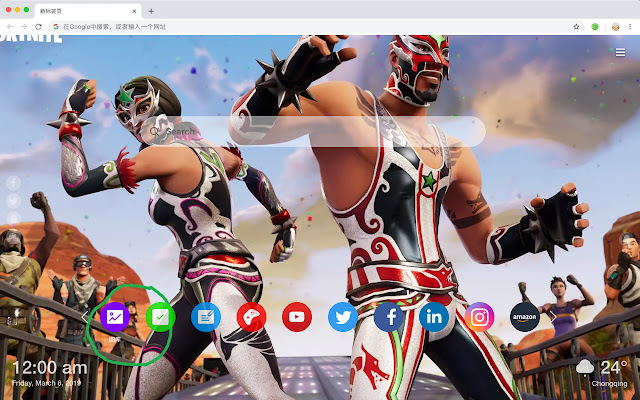This screenshot has height=400, width=640.
Task: Click the faint Facebook icon in left sidebar
Action: pyautogui.click(x=13, y=183)
